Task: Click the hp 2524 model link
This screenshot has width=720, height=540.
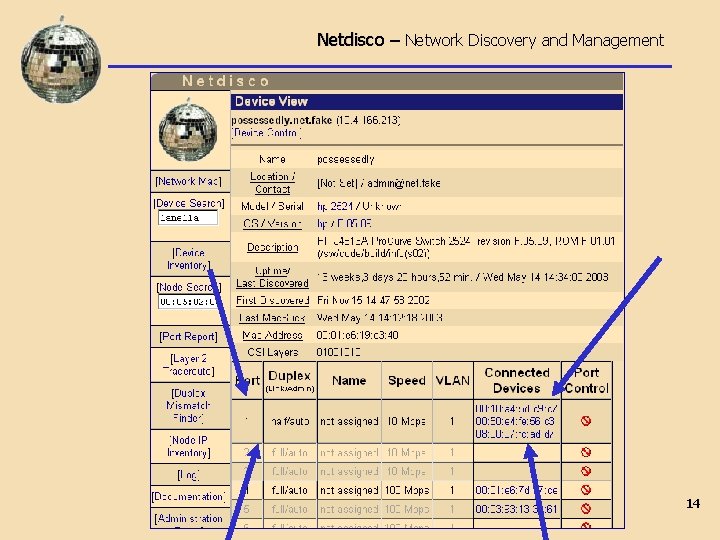Action: point(334,206)
